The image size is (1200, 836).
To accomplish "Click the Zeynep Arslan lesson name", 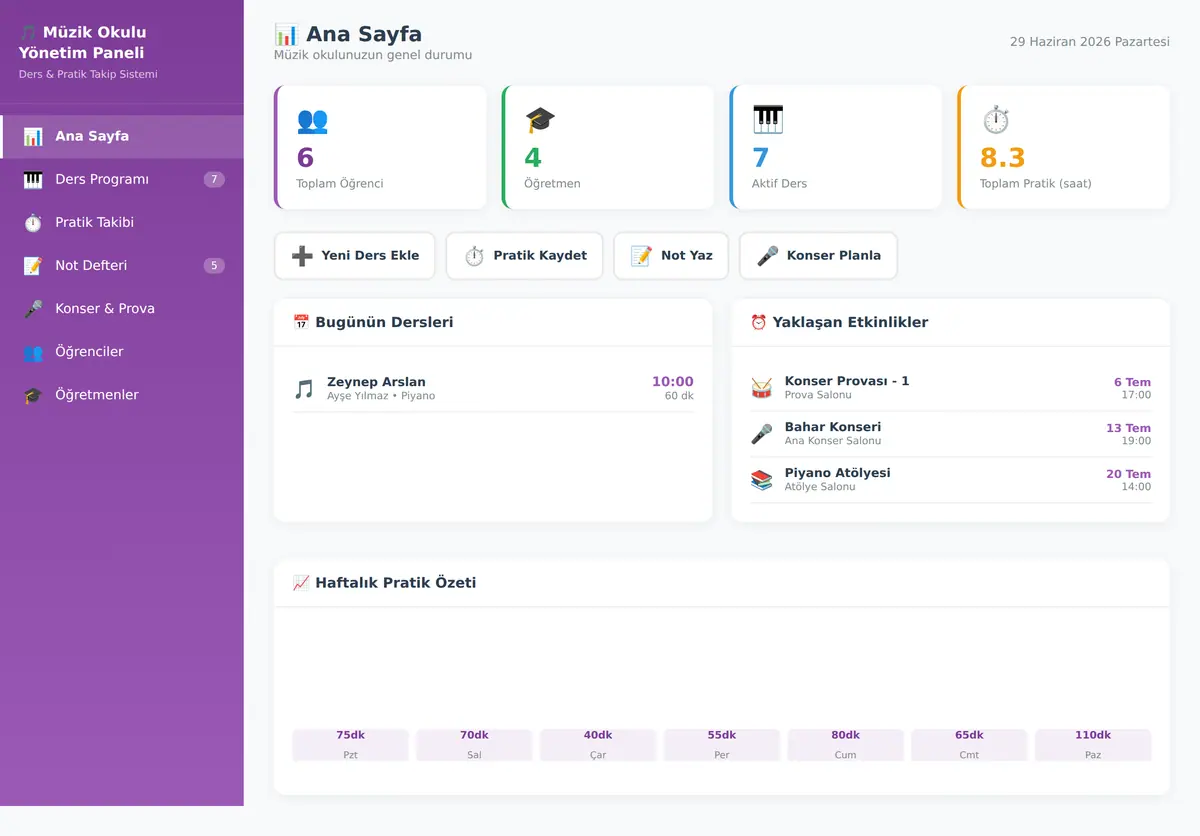I will [376, 382].
